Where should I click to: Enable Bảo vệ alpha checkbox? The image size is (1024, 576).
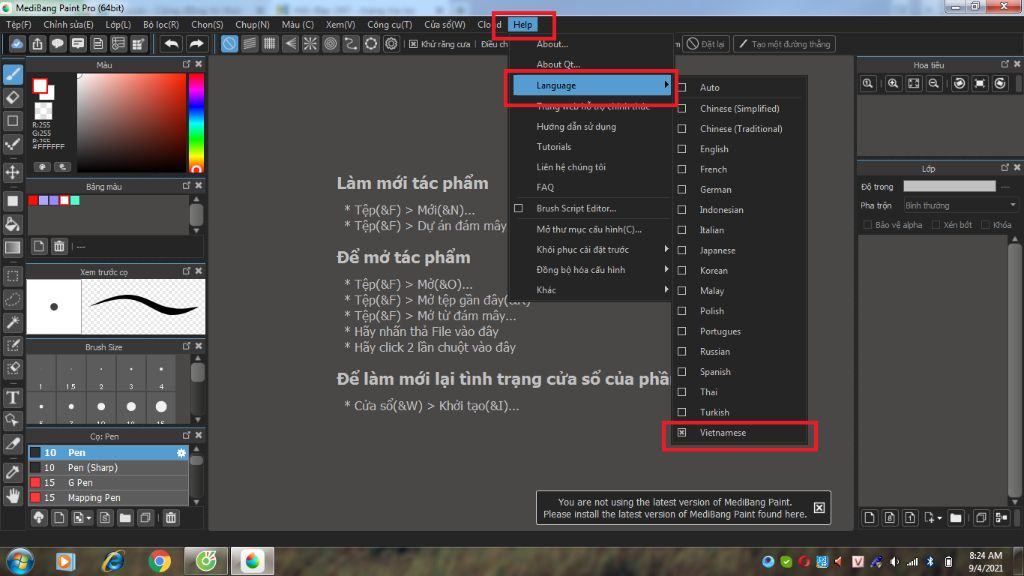[867, 225]
